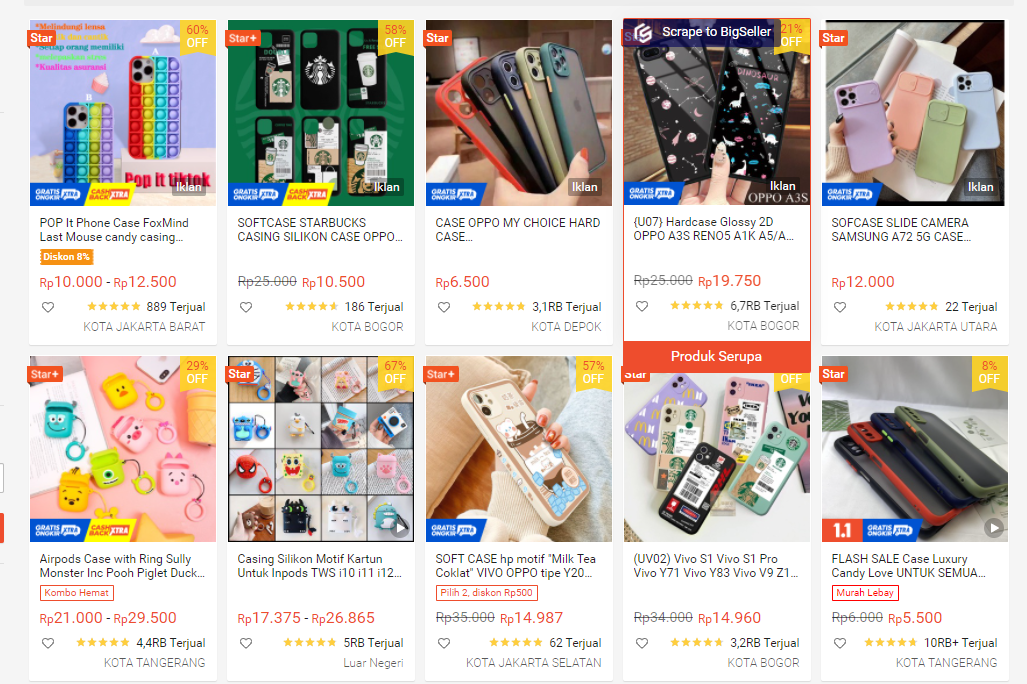Toggle heart on Case Oppo My Choice
This screenshot has height=684, width=1027.
tap(444, 307)
